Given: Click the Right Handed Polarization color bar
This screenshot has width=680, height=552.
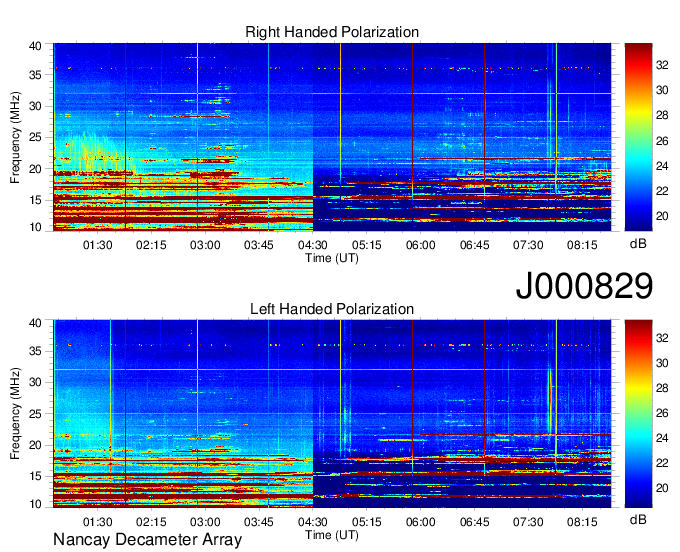Looking at the screenshot, I should 638,137.
